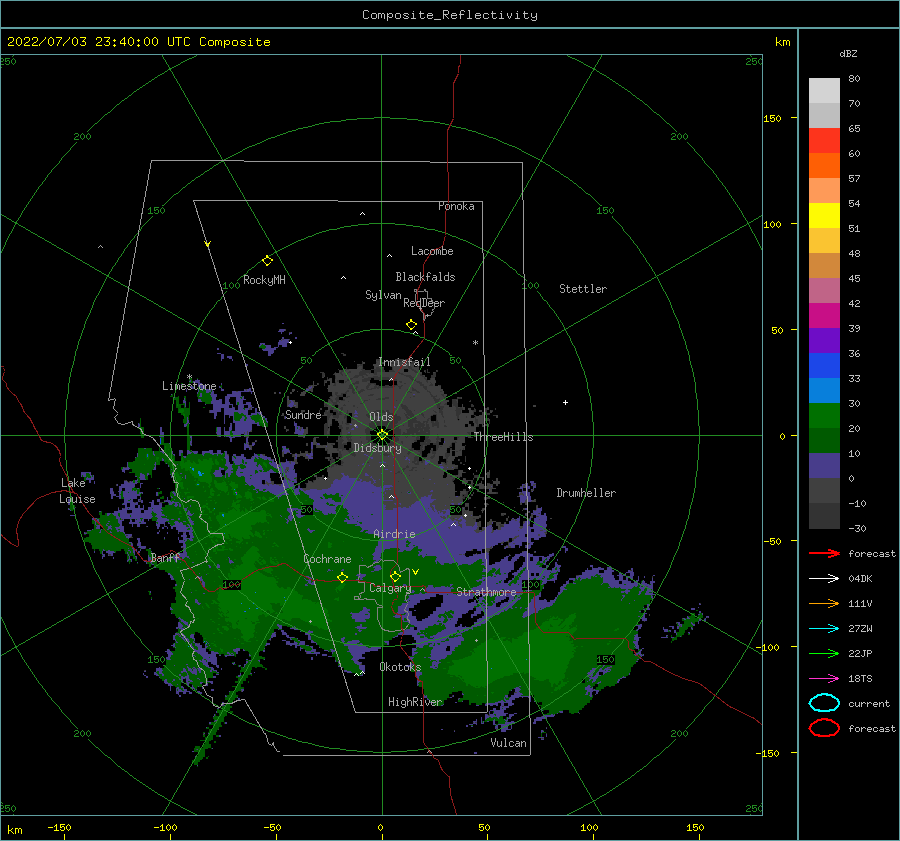Click the current legend label
Viewport: 900px width, 841px height.
point(869,703)
